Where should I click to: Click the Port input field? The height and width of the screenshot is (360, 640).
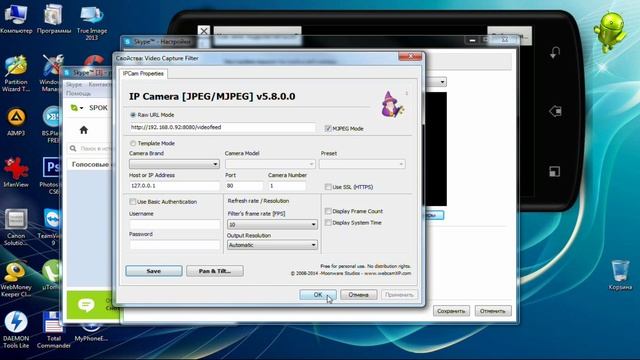click(244, 186)
